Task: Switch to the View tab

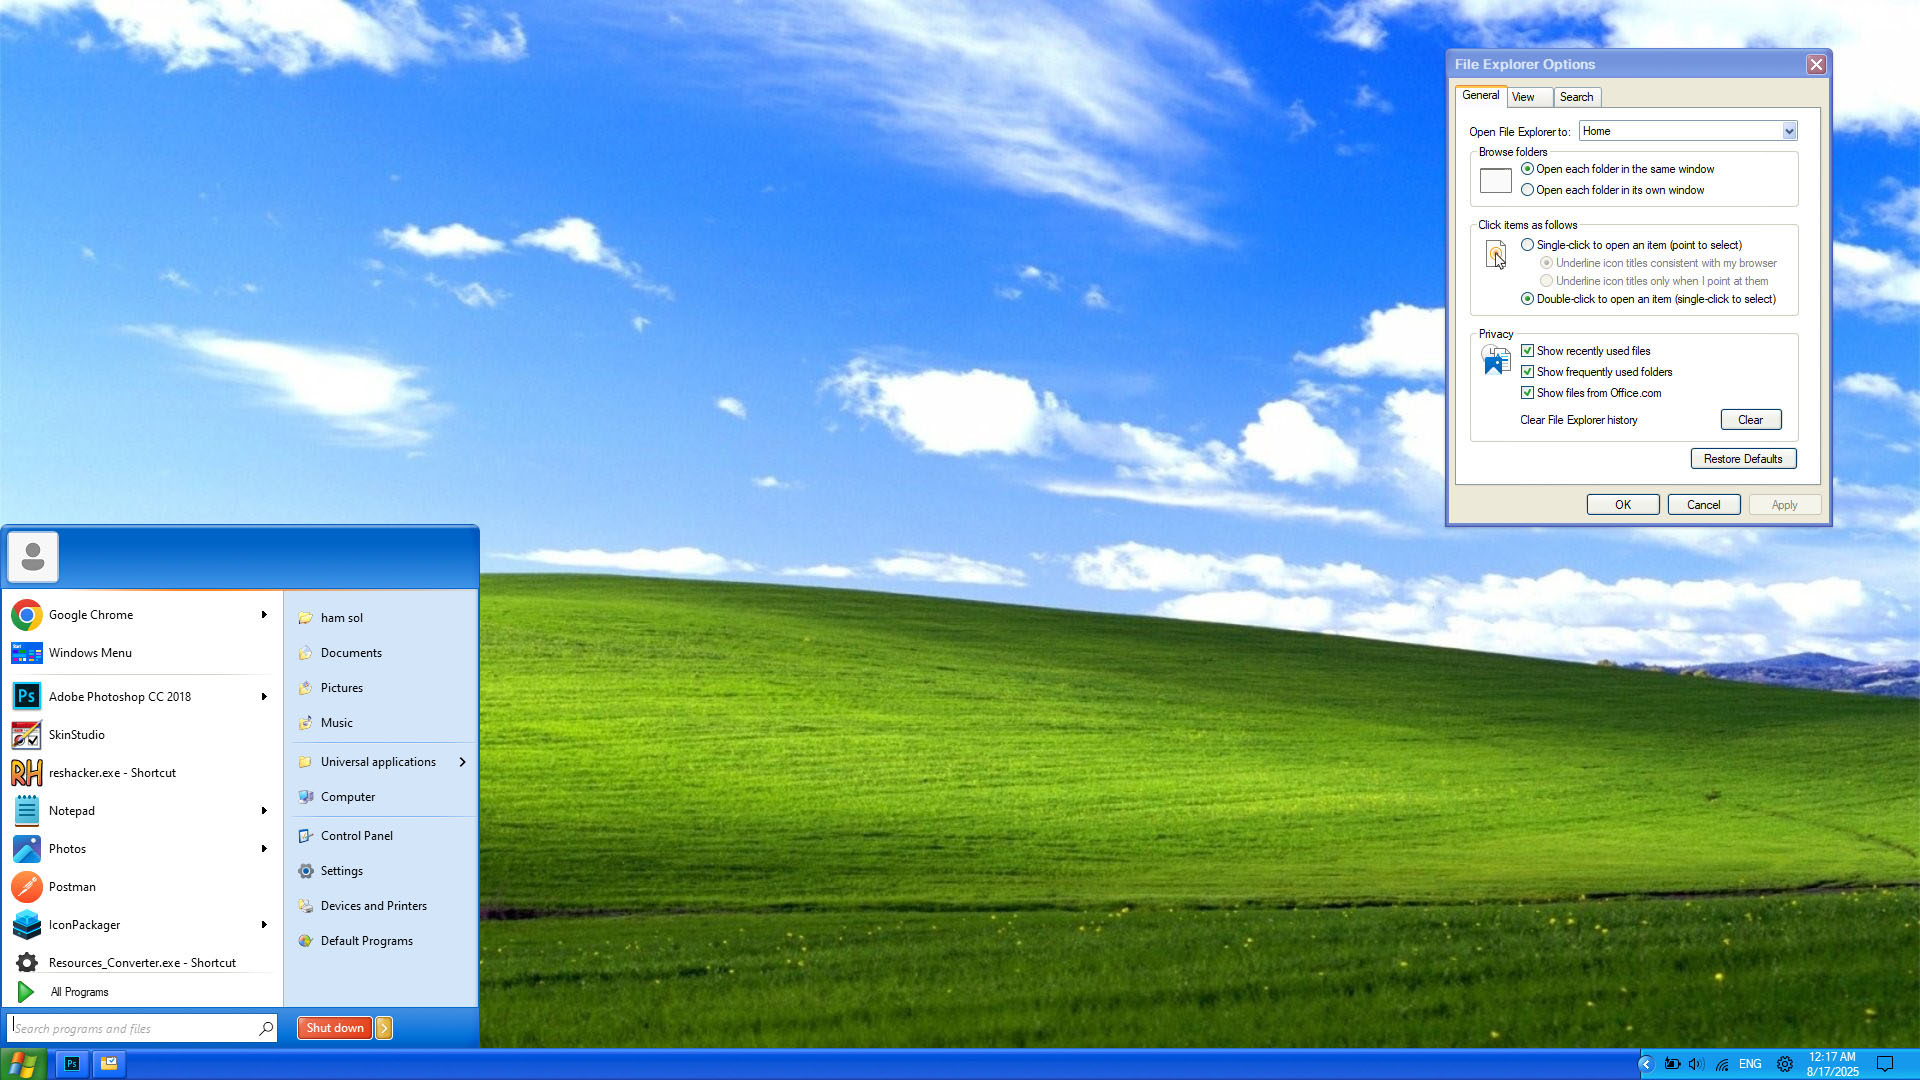Action: point(1523,97)
